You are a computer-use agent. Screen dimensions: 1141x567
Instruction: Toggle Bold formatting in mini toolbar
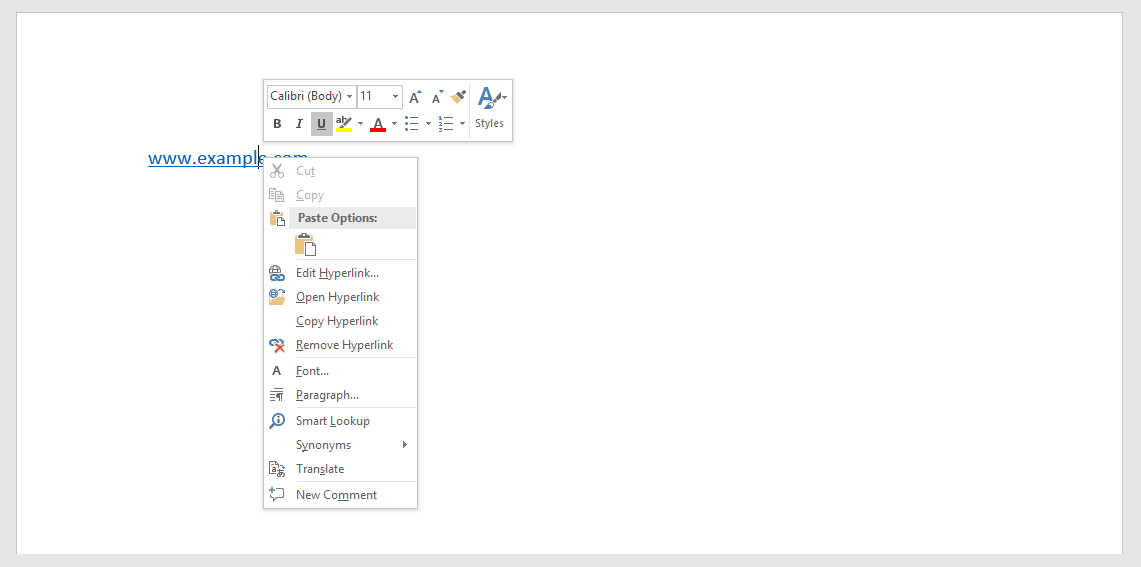coord(277,124)
